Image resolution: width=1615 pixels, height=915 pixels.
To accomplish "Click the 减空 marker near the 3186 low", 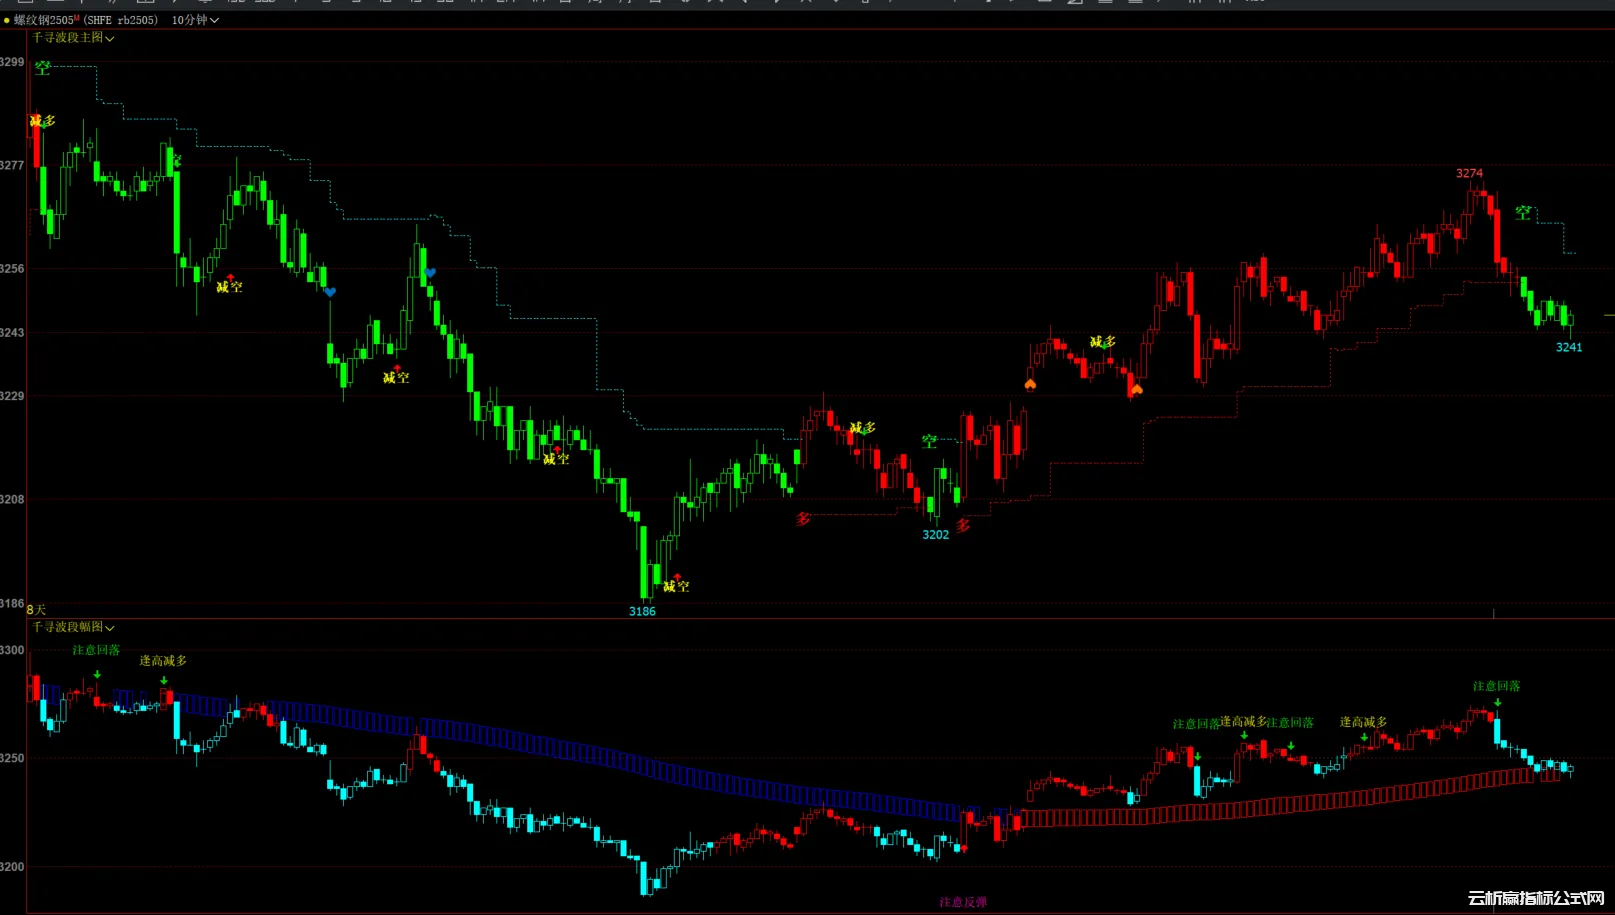I will pos(676,586).
